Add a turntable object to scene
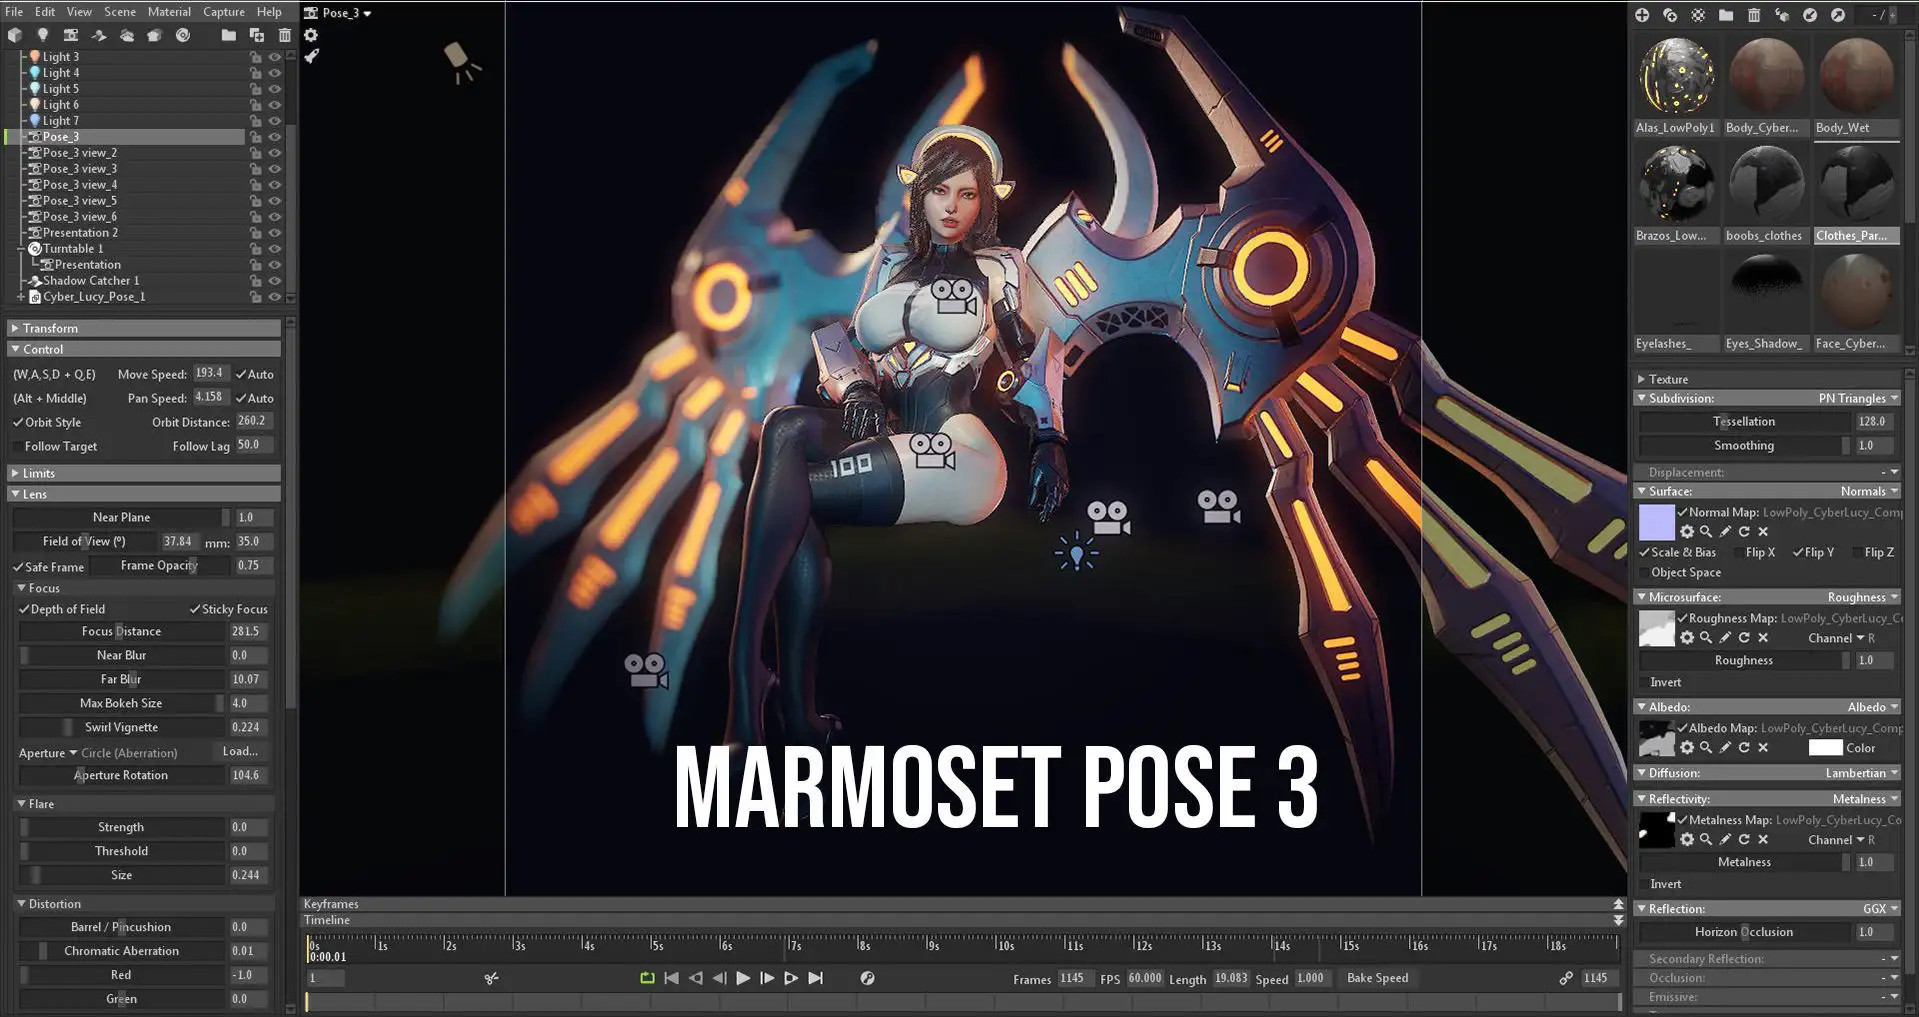Viewport: 1919px width, 1017px height. [x=183, y=35]
